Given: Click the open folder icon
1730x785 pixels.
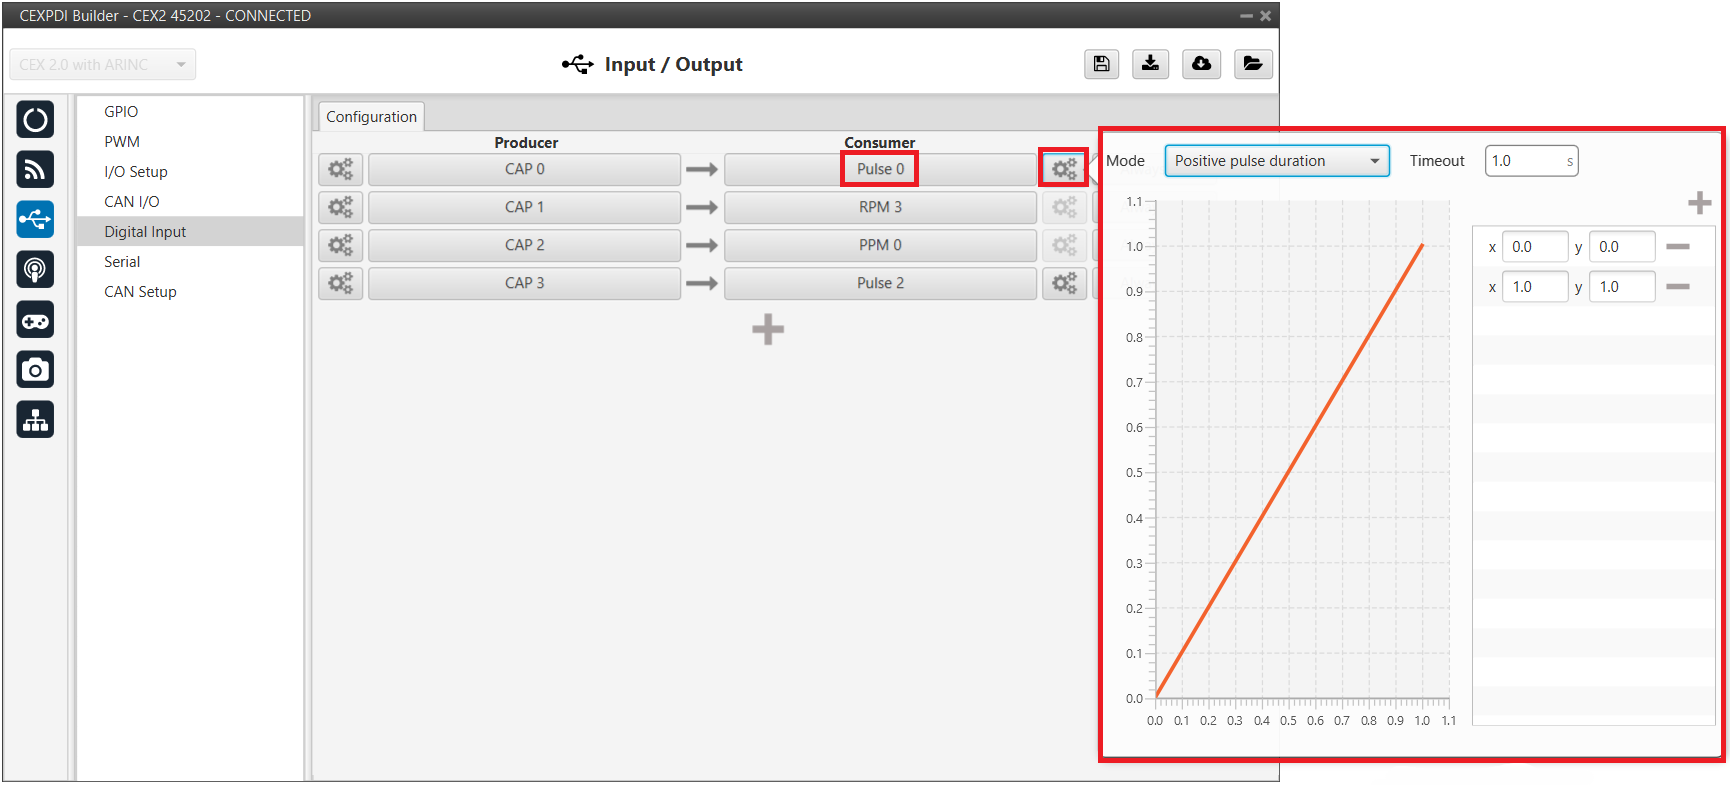Looking at the screenshot, I should (x=1252, y=64).
